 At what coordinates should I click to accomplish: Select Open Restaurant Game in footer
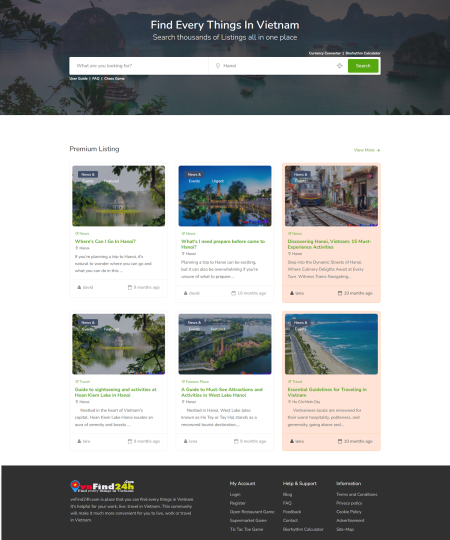tap(252, 512)
